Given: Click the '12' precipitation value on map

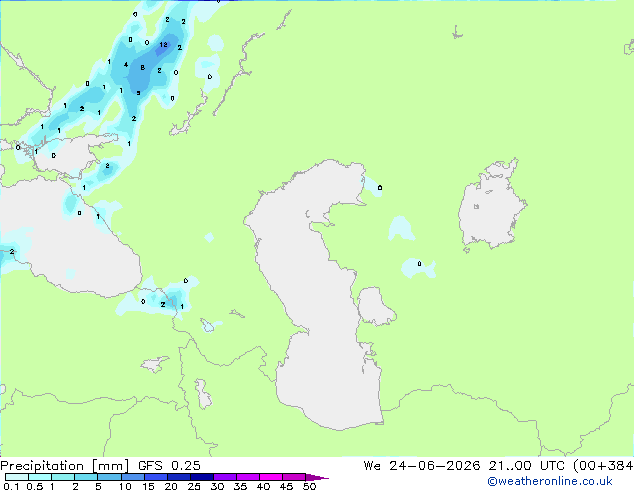Looking at the screenshot, I should tap(163, 44).
